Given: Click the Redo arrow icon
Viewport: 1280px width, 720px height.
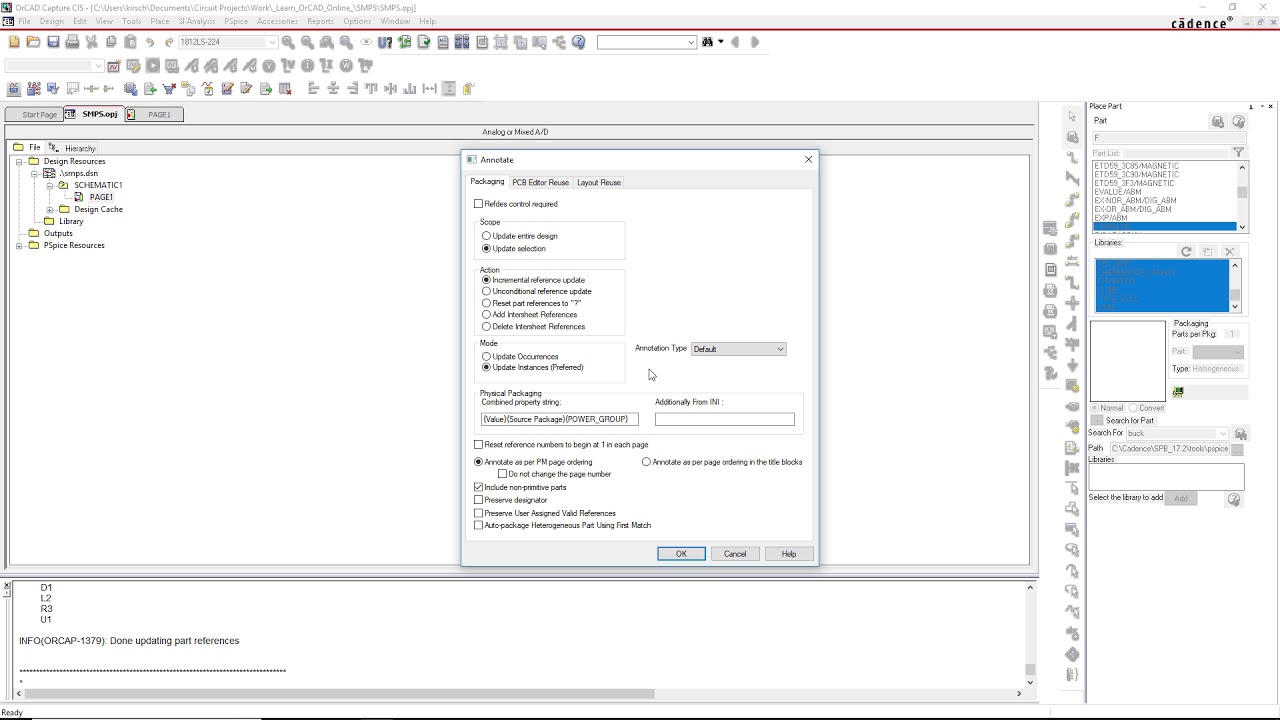Looking at the screenshot, I should (x=169, y=42).
